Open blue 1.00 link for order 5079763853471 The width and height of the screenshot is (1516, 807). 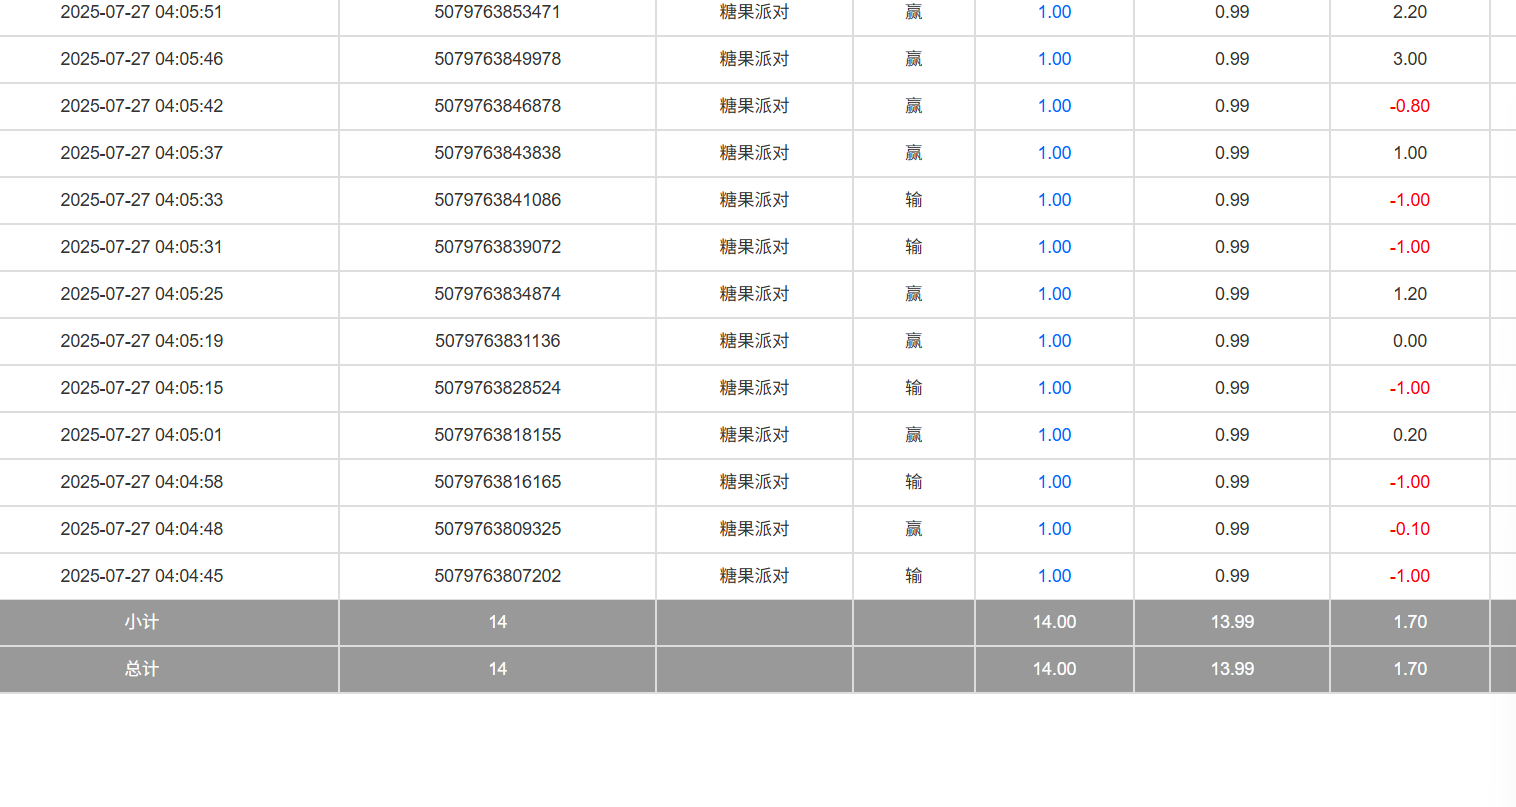[x=1054, y=12]
